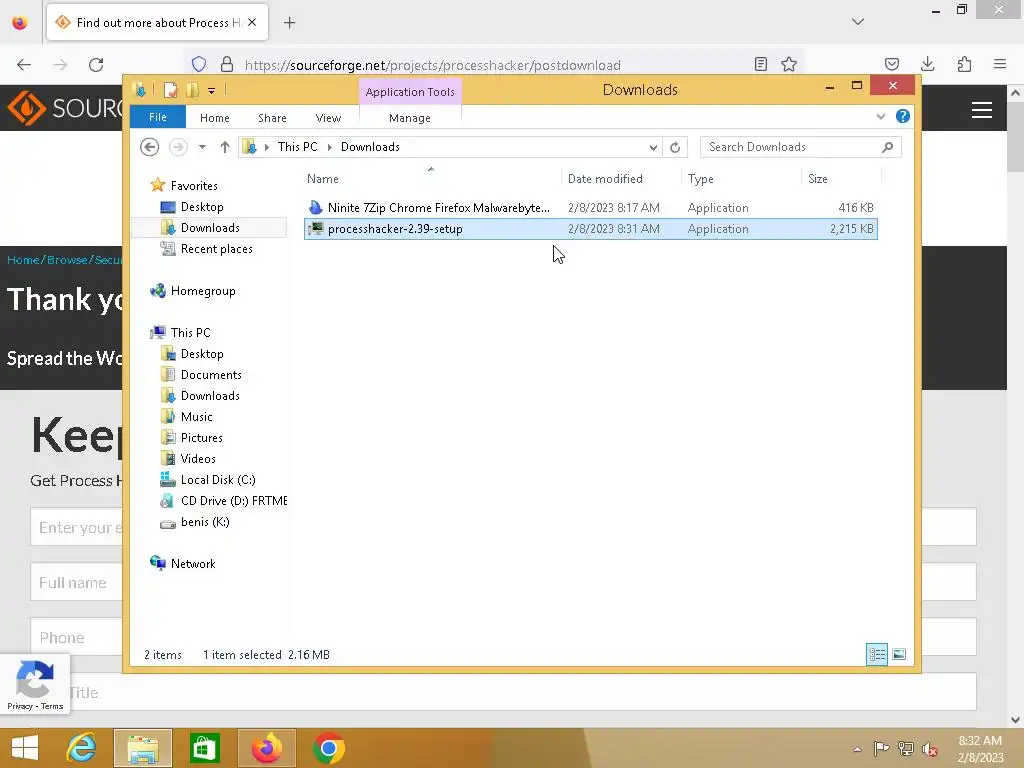This screenshot has height=768, width=1024.
Task: Open Pictures folder under This PC
Action: (x=201, y=438)
